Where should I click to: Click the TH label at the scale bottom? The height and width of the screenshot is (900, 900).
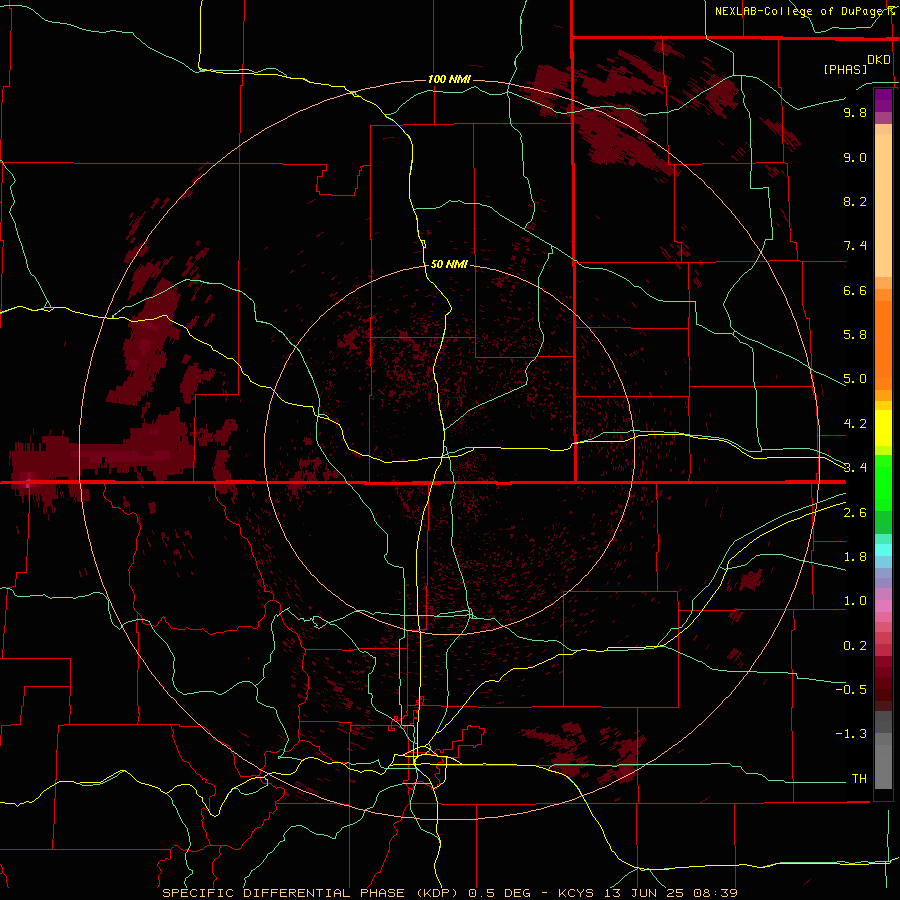point(859,779)
